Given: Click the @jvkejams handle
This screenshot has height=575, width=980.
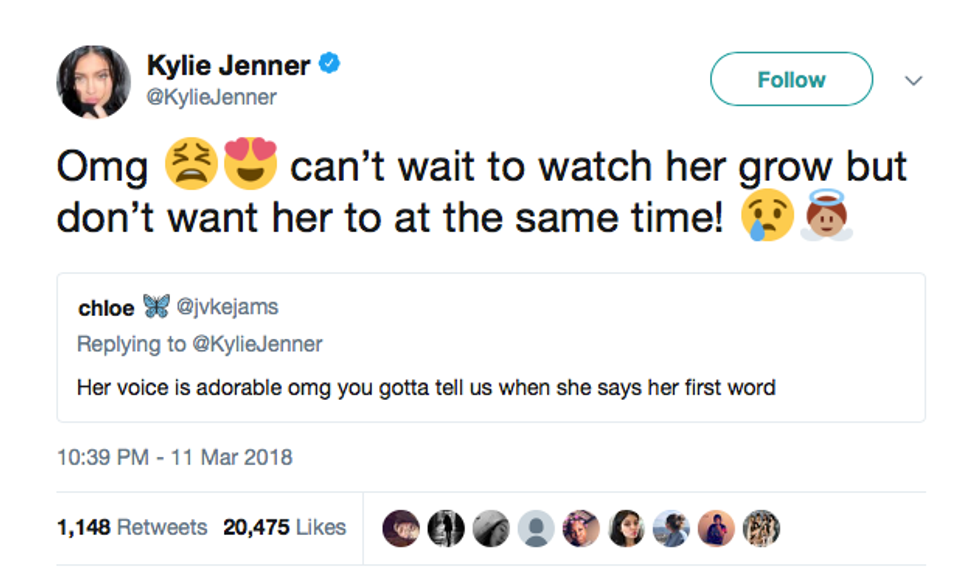Looking at the screenshot, I should [x=227, y=308].
